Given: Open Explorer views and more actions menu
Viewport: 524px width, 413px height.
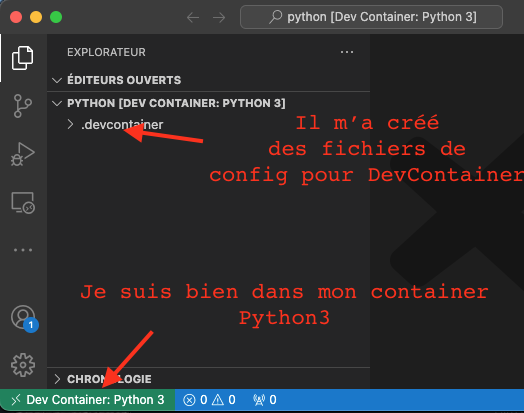Looking at the screenshot, I should point(347,52).
